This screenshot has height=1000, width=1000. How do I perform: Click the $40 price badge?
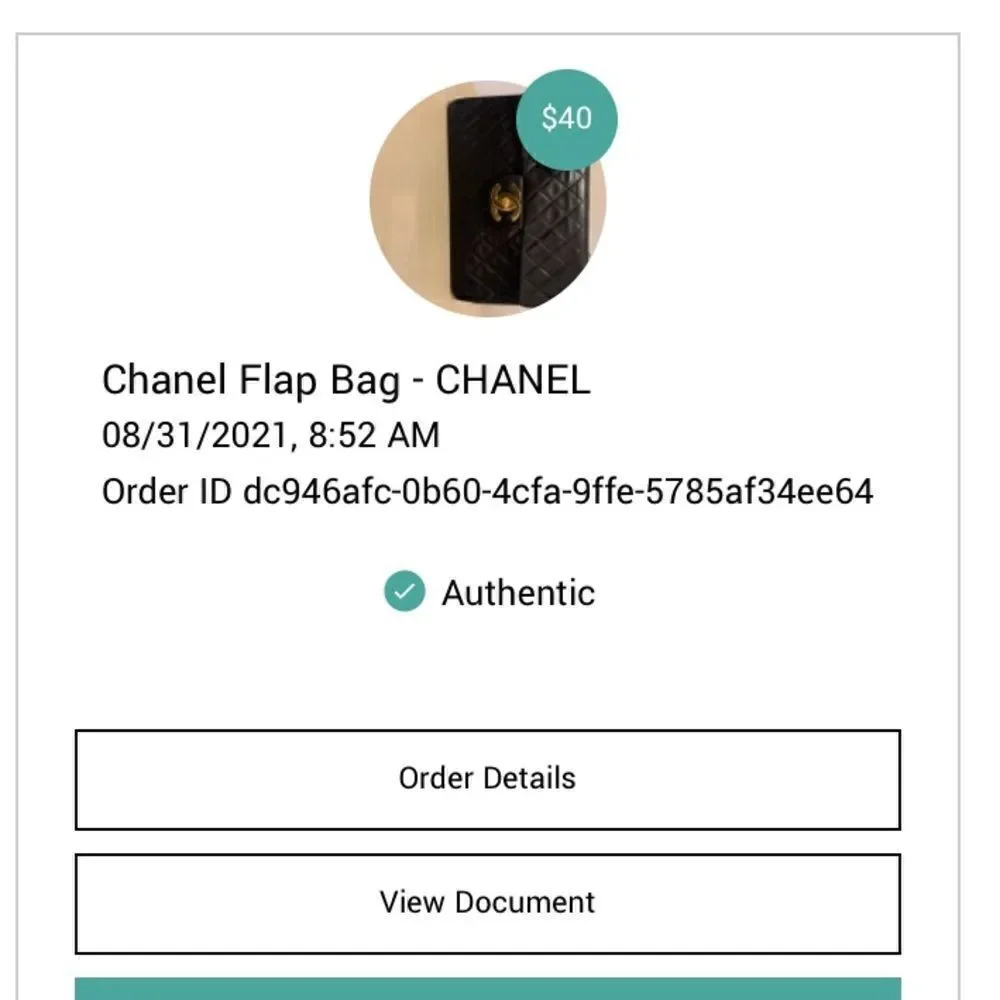[x=566, y=119]
